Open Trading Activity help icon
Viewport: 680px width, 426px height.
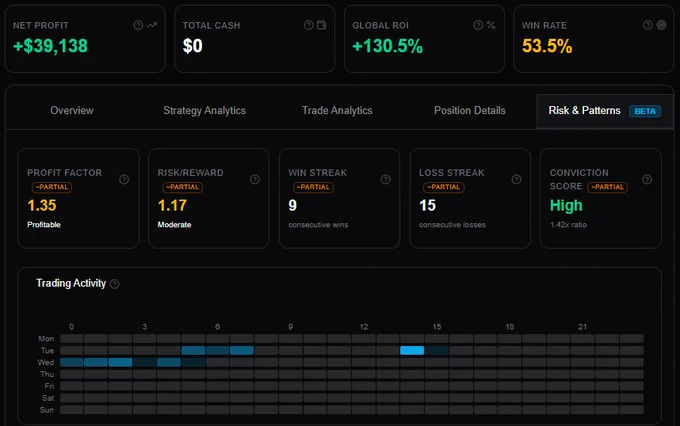coord(114,284)
